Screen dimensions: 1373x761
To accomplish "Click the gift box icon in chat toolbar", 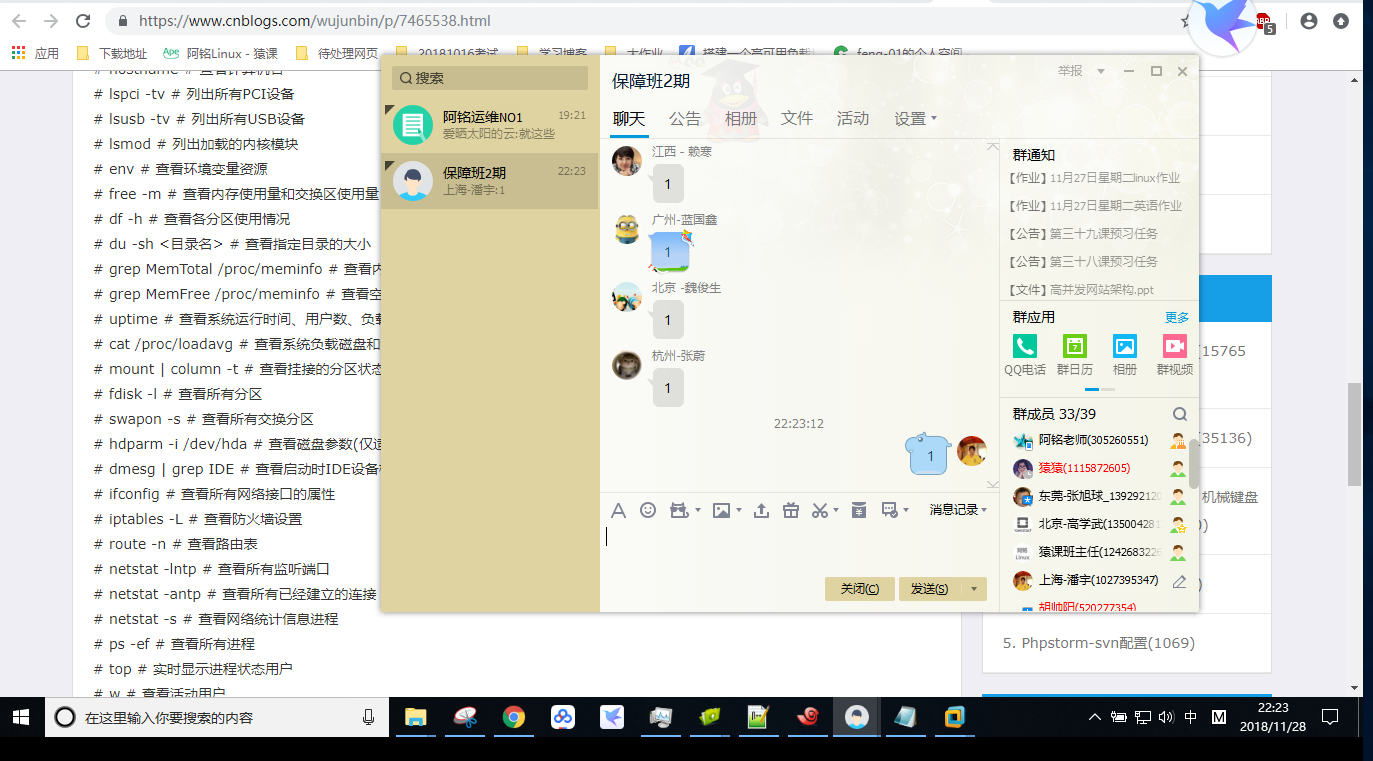I will (x=791, y=510).
